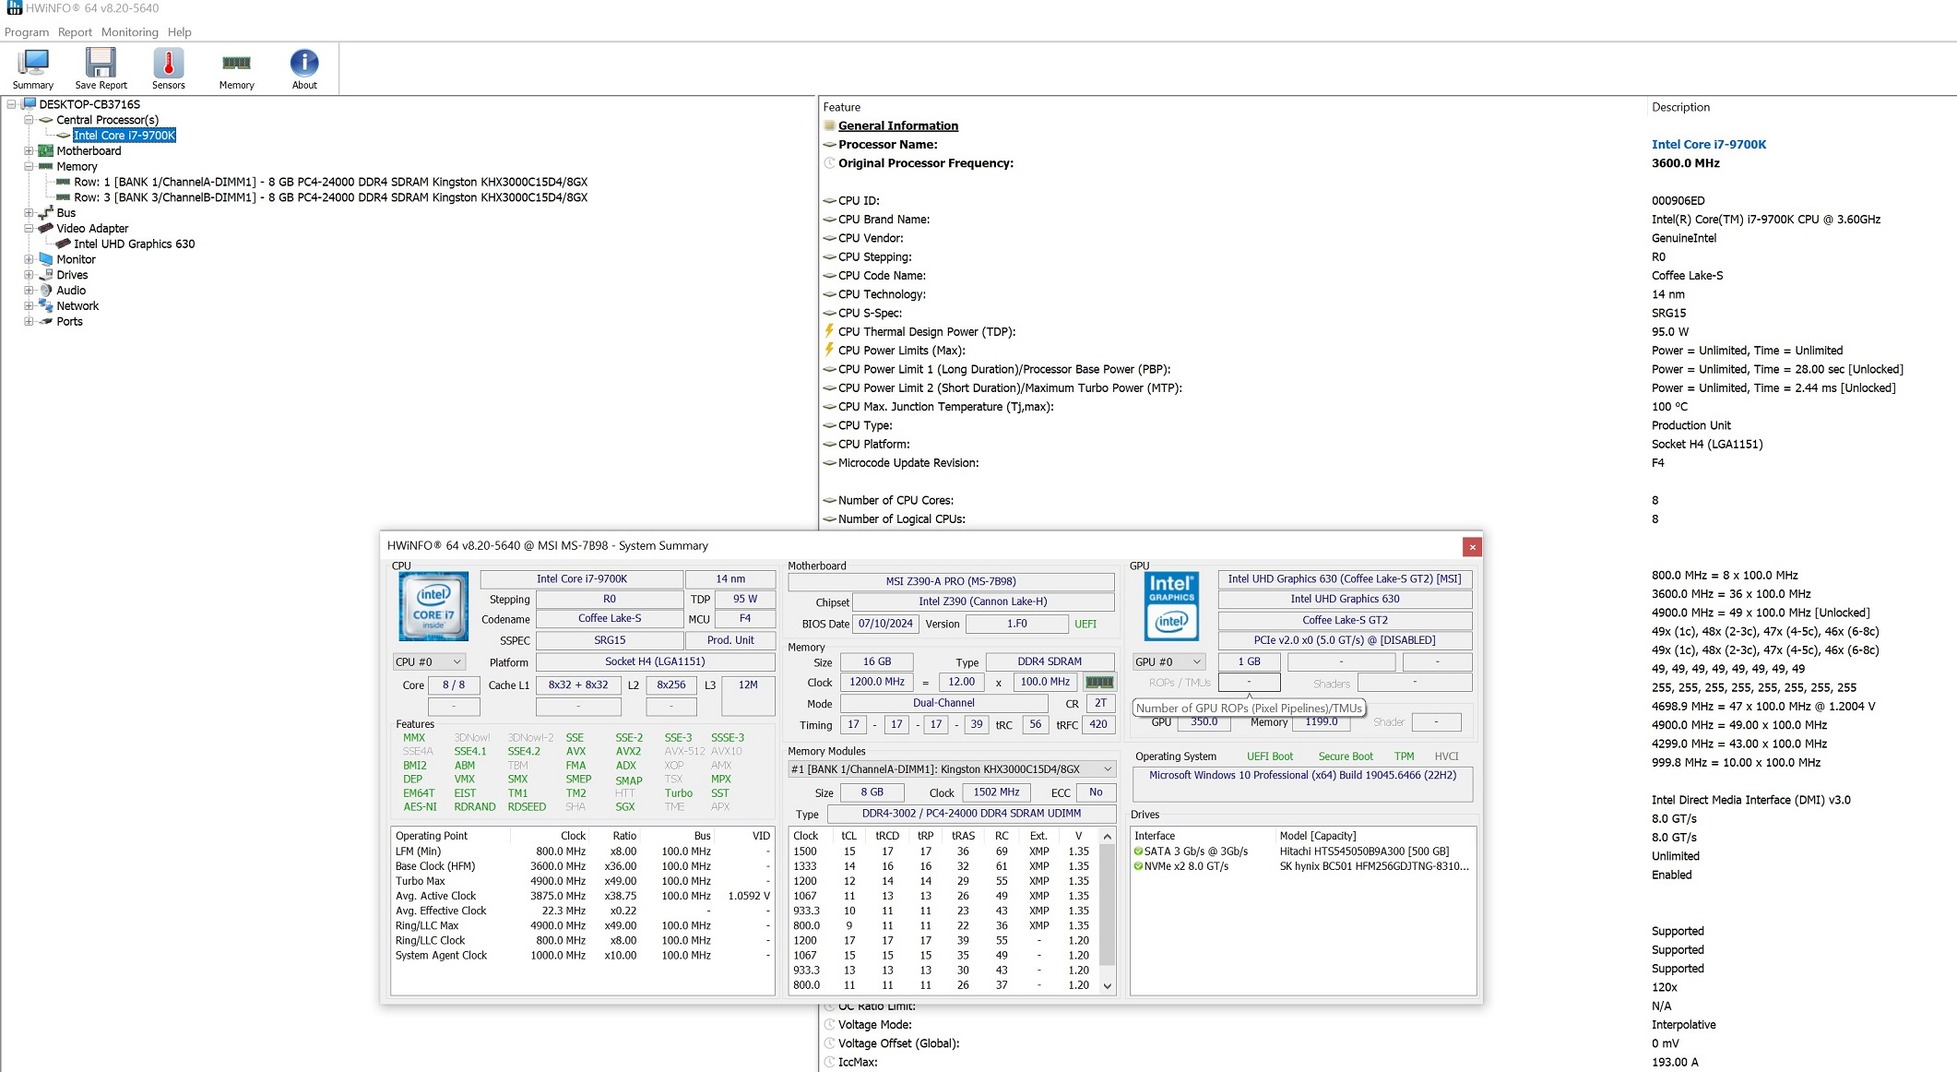
Task: Click the Network icon in the device tree
Action: coord(46,306)
